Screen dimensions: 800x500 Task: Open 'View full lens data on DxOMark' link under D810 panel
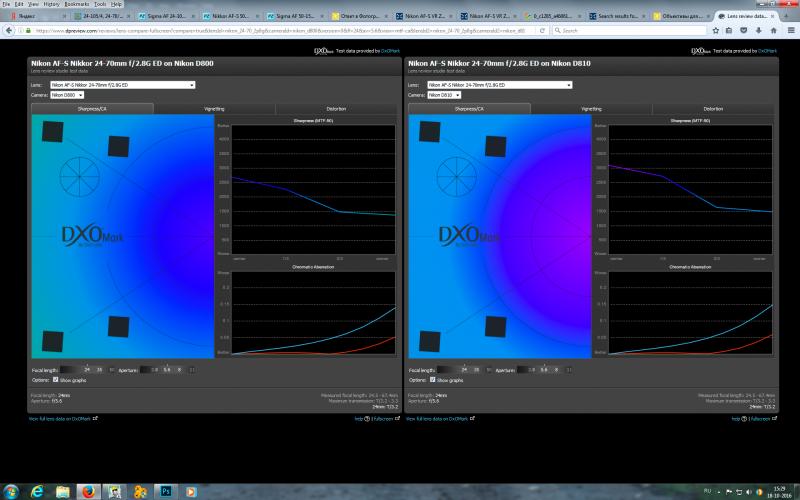[x=437, y=419]
